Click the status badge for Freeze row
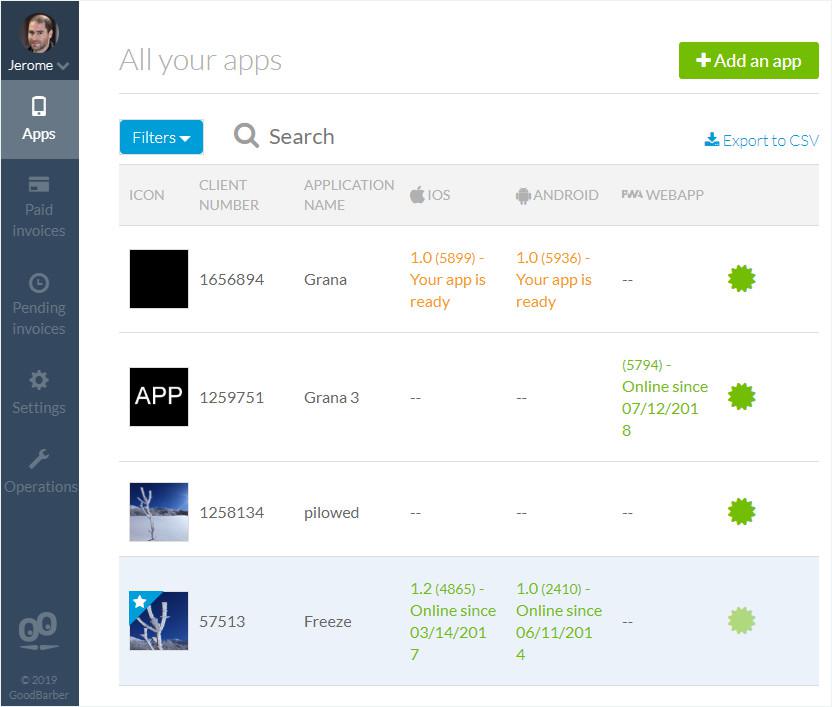832x707 pixels. click(741, 621)
